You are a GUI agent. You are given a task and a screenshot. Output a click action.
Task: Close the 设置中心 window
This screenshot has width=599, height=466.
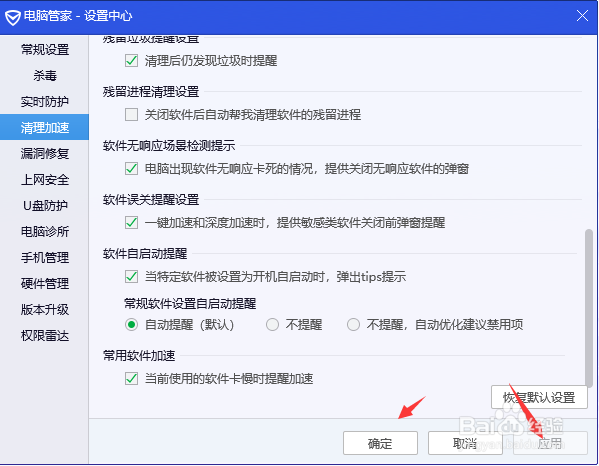pos(582,16)
